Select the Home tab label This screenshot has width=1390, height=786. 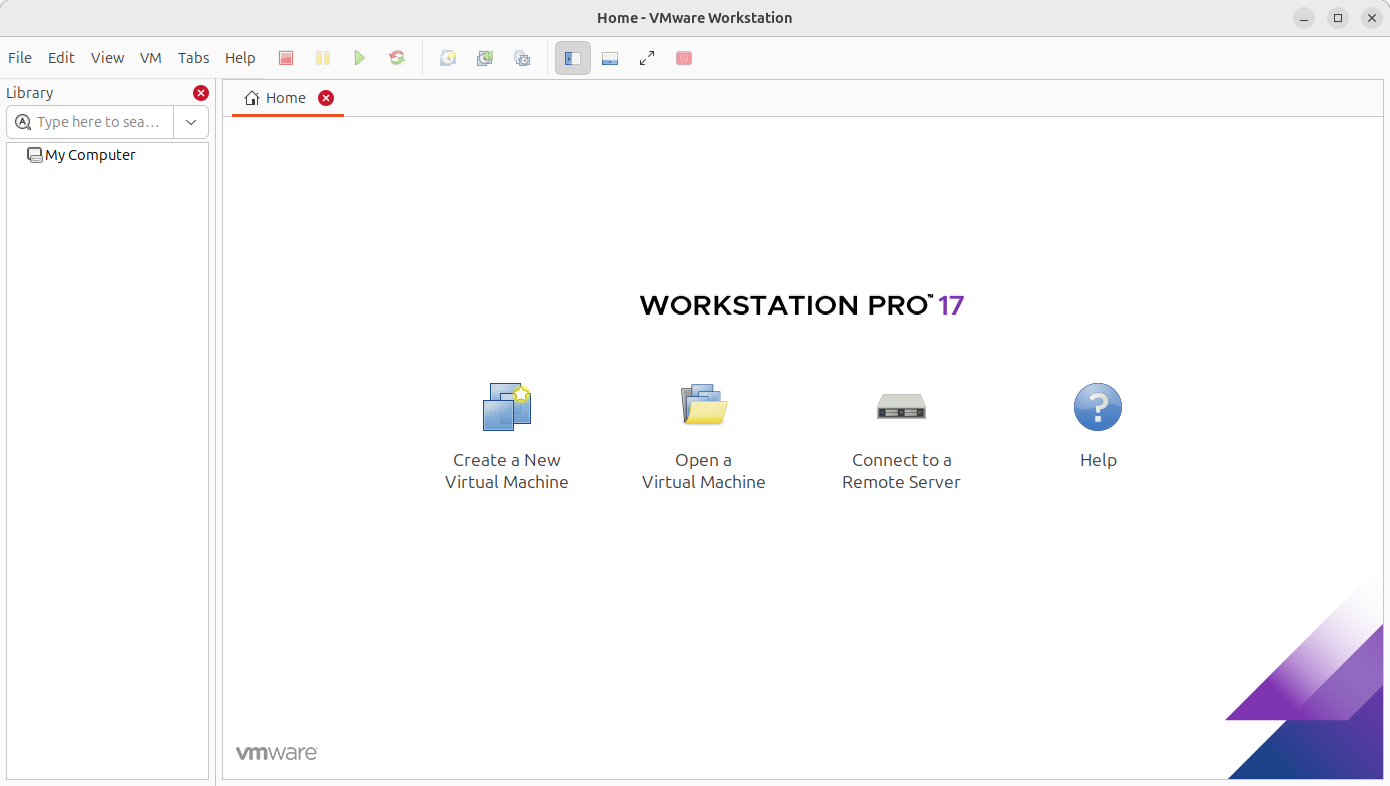pyautogui.click(x=286, y=98)
